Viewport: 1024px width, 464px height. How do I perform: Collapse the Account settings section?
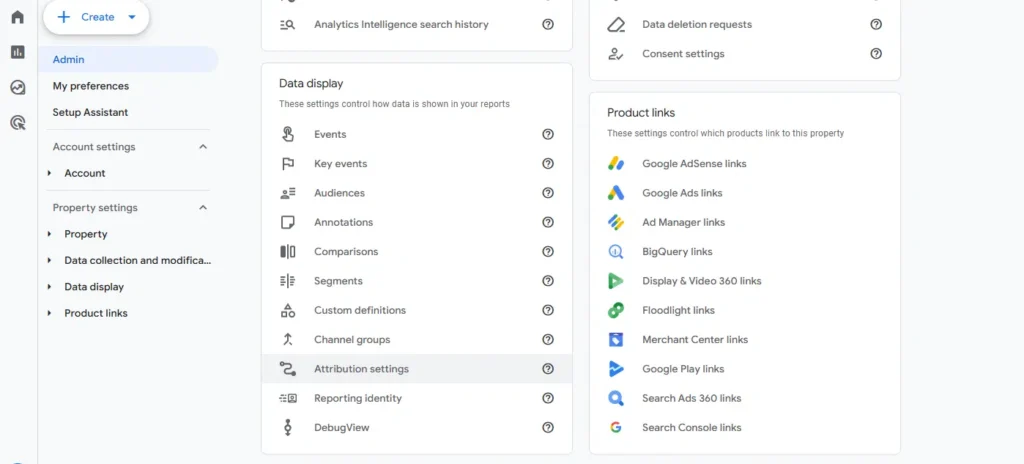[x=203, y=147]
